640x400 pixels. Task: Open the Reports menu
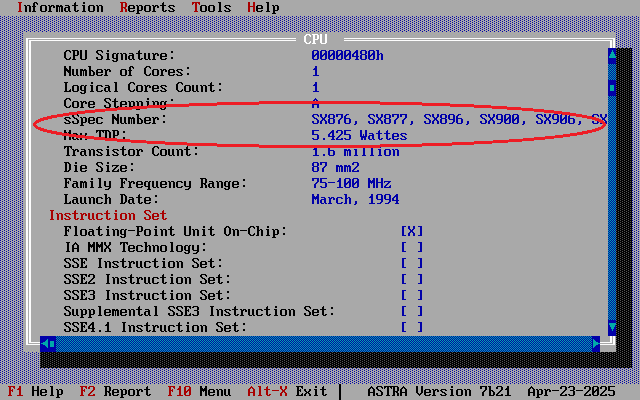(x=147, y=7)
